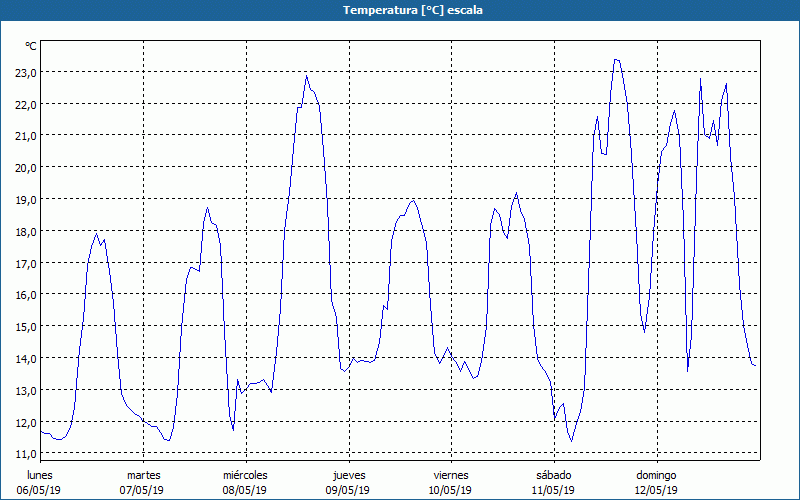Click the 22,0 axis value
This screenshot has width=800, height=500.
(x=26, y=105)
